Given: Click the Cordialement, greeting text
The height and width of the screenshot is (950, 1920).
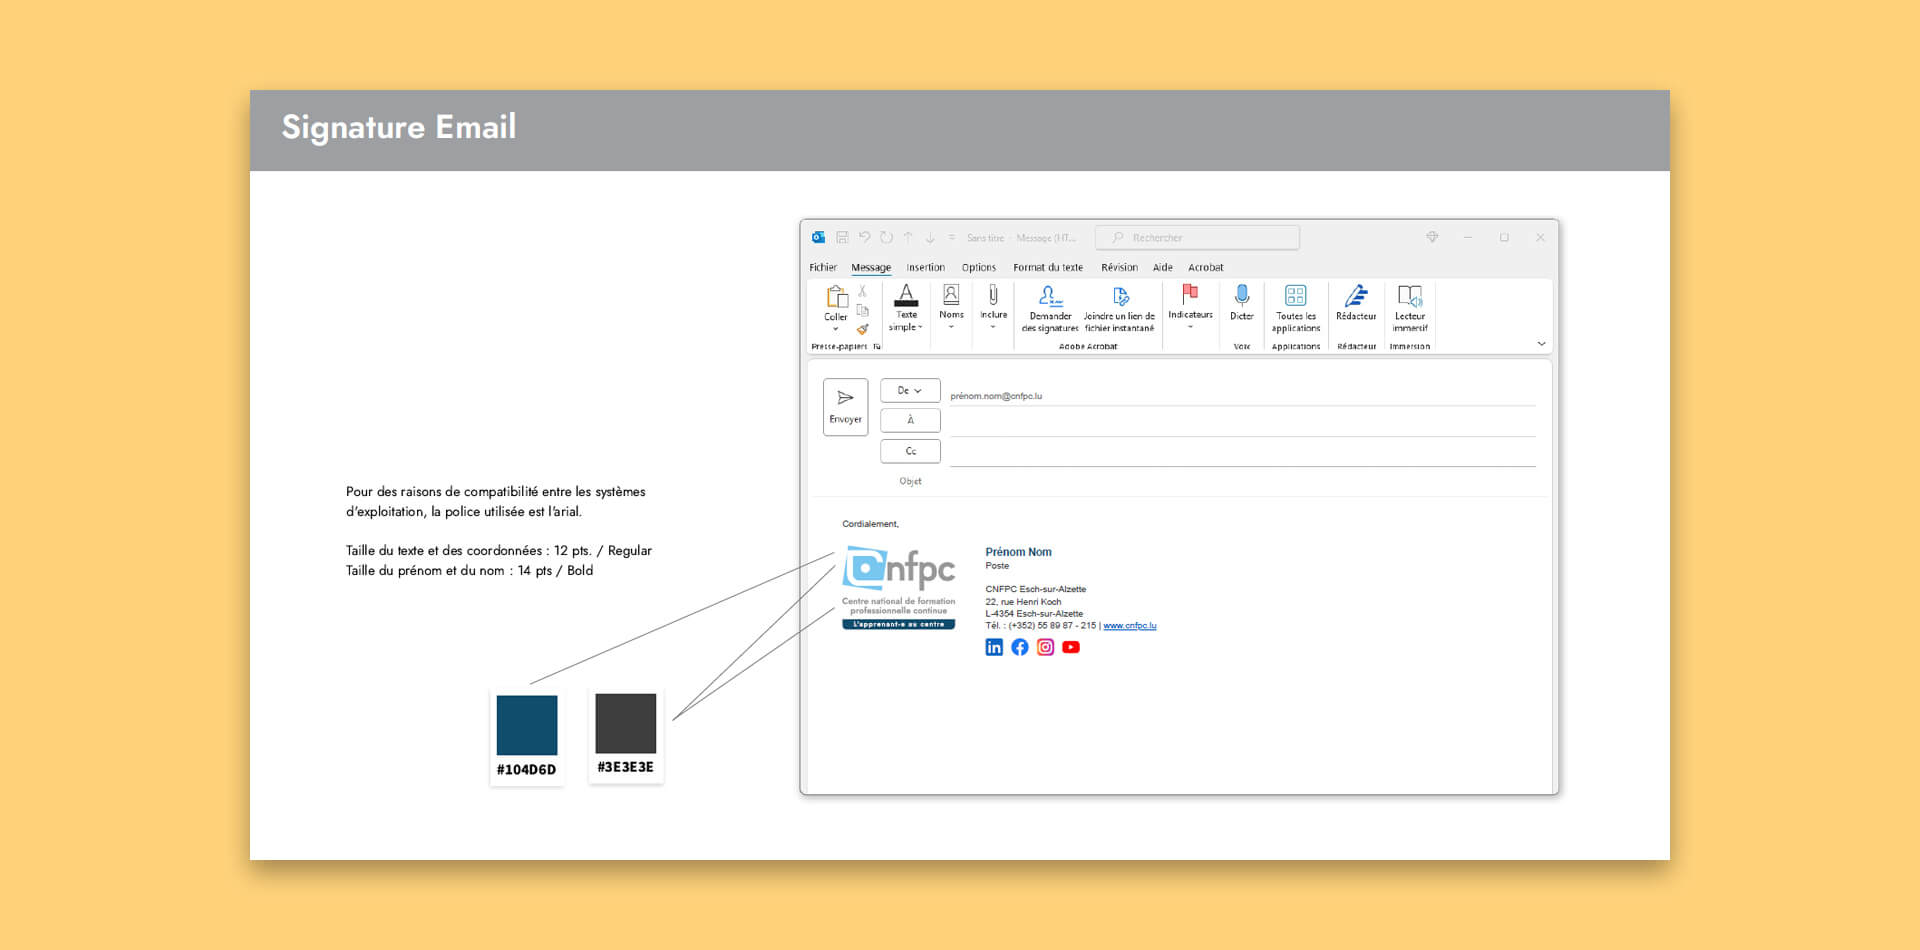Looking at the screenshot, I should click(870, 524).
